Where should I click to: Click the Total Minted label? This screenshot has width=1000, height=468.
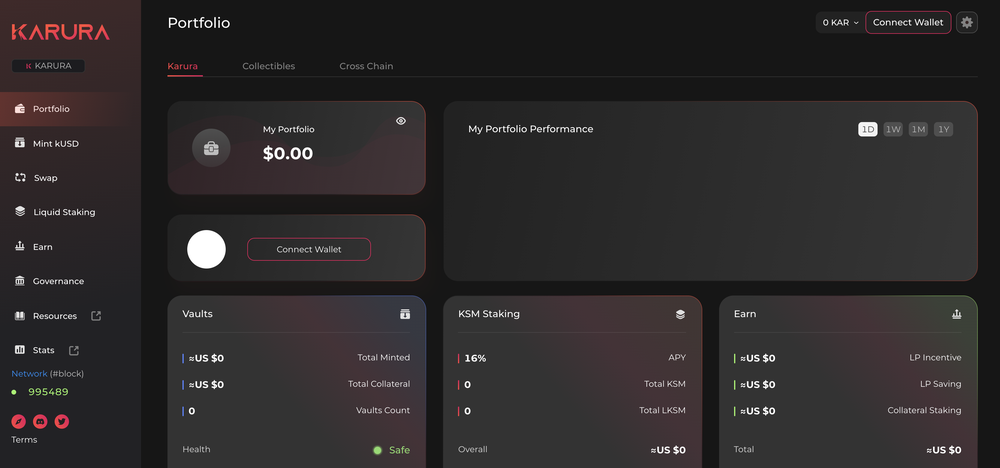(x=383, y=358)
